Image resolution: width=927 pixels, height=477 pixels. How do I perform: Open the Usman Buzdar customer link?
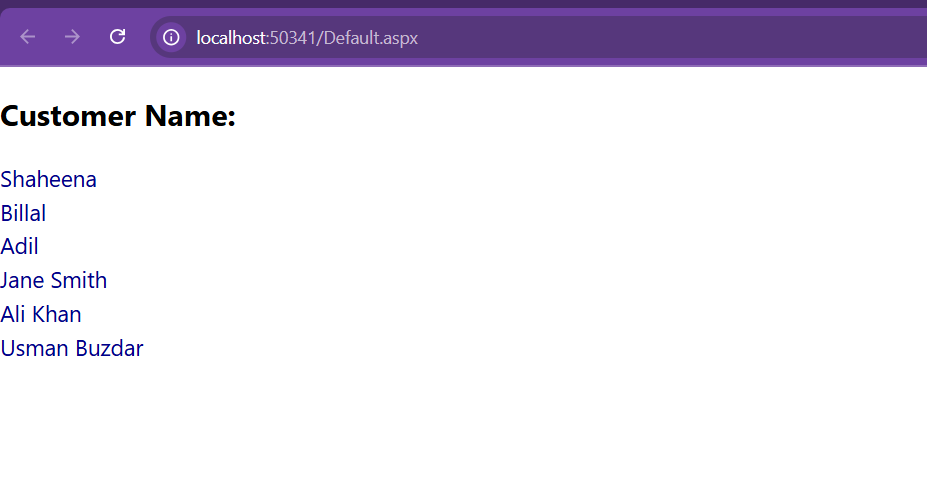tap(72, 348)
